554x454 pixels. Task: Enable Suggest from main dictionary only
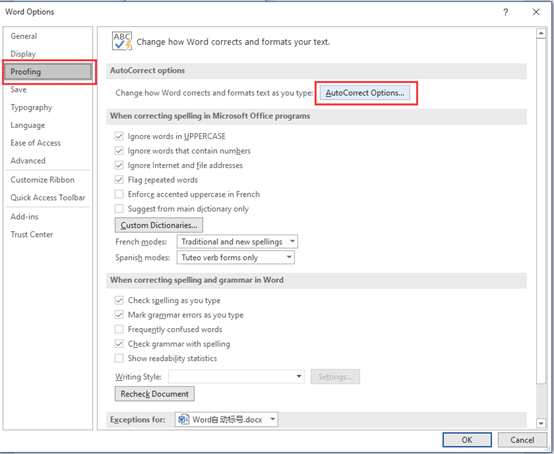[119, 209]
